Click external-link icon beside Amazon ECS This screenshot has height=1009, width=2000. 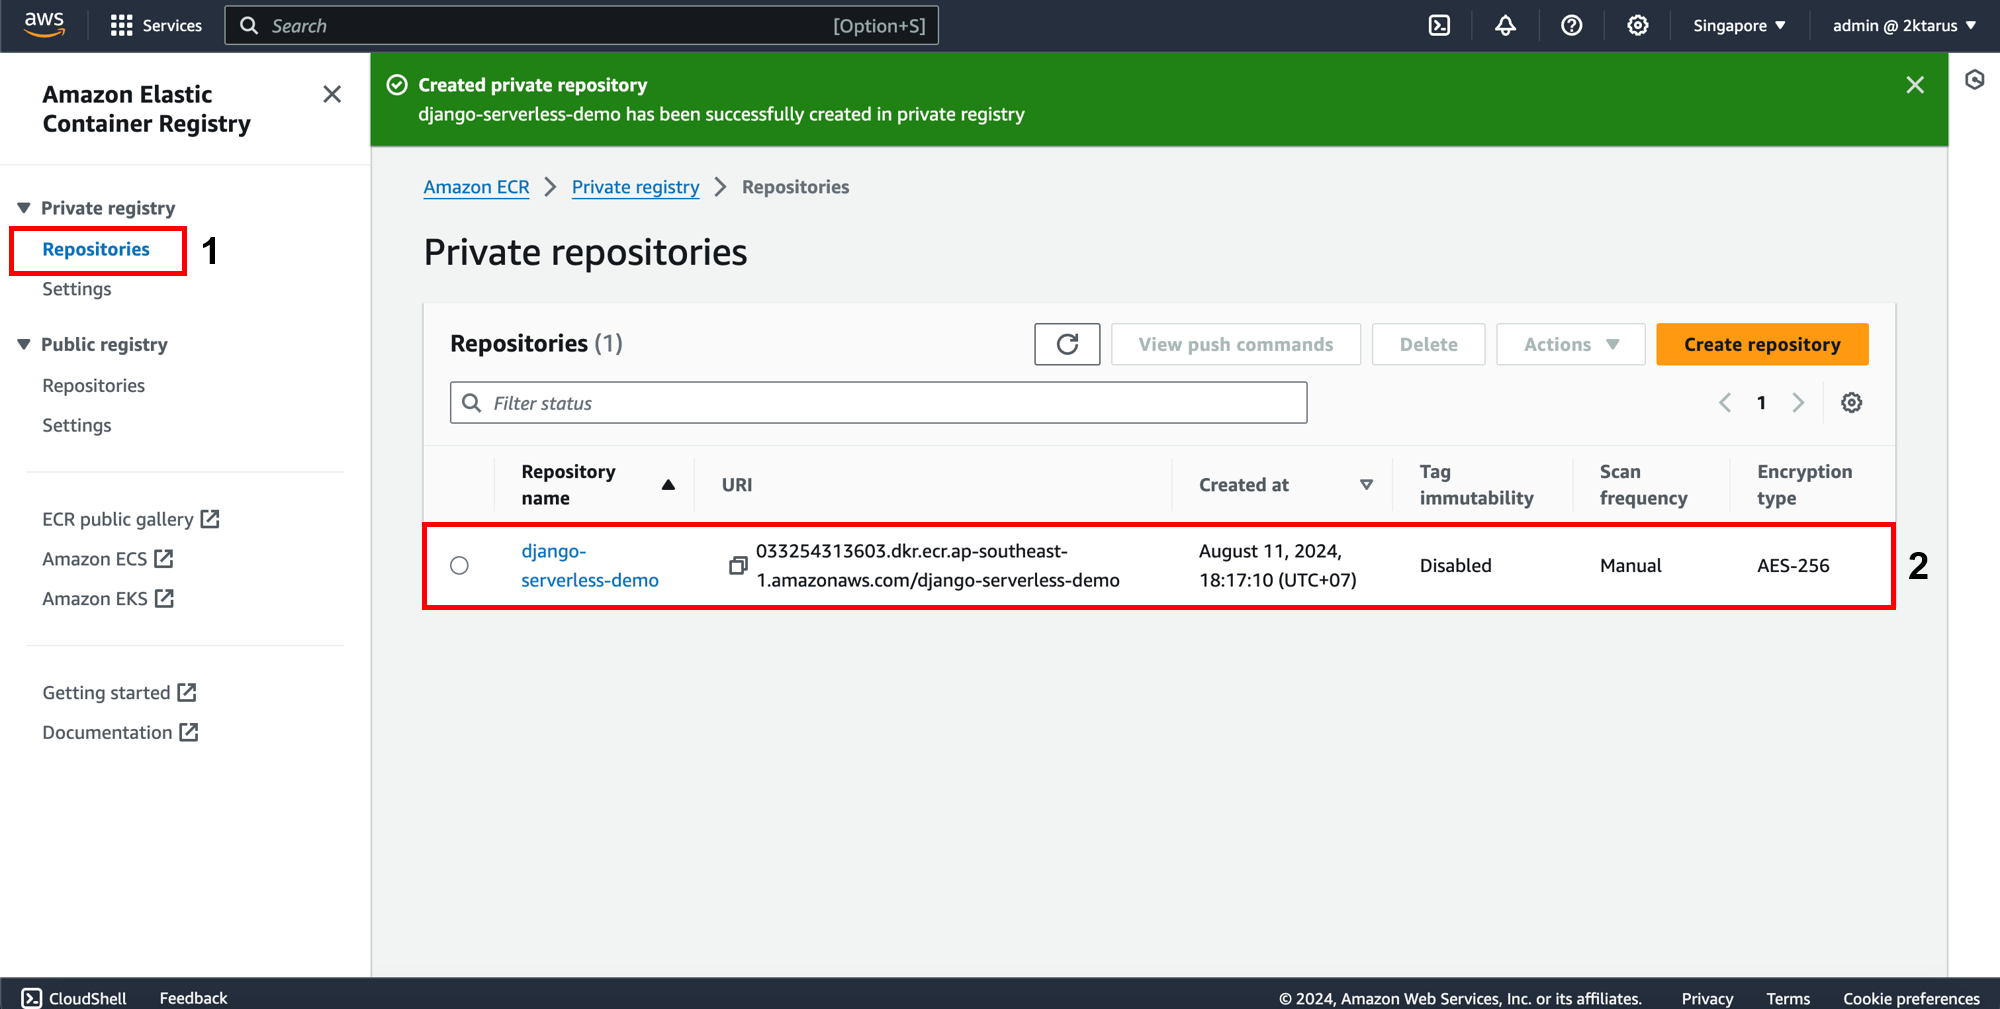tap(164, 558)
